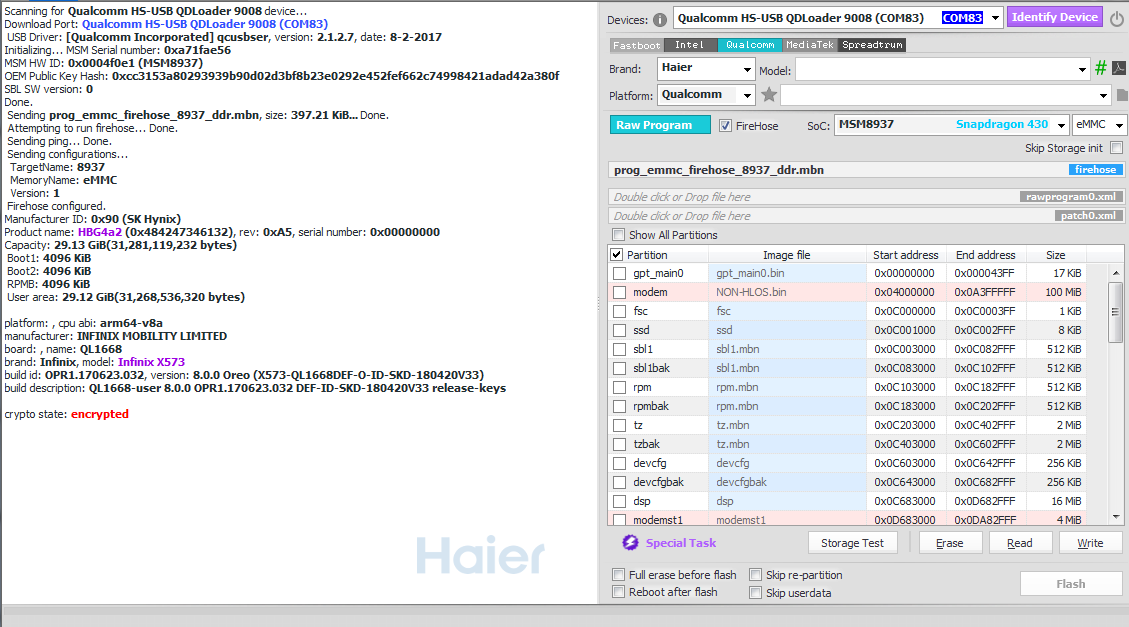Select the Qualcomm tab
The image size is (1129, 627).
pos(750,45)
